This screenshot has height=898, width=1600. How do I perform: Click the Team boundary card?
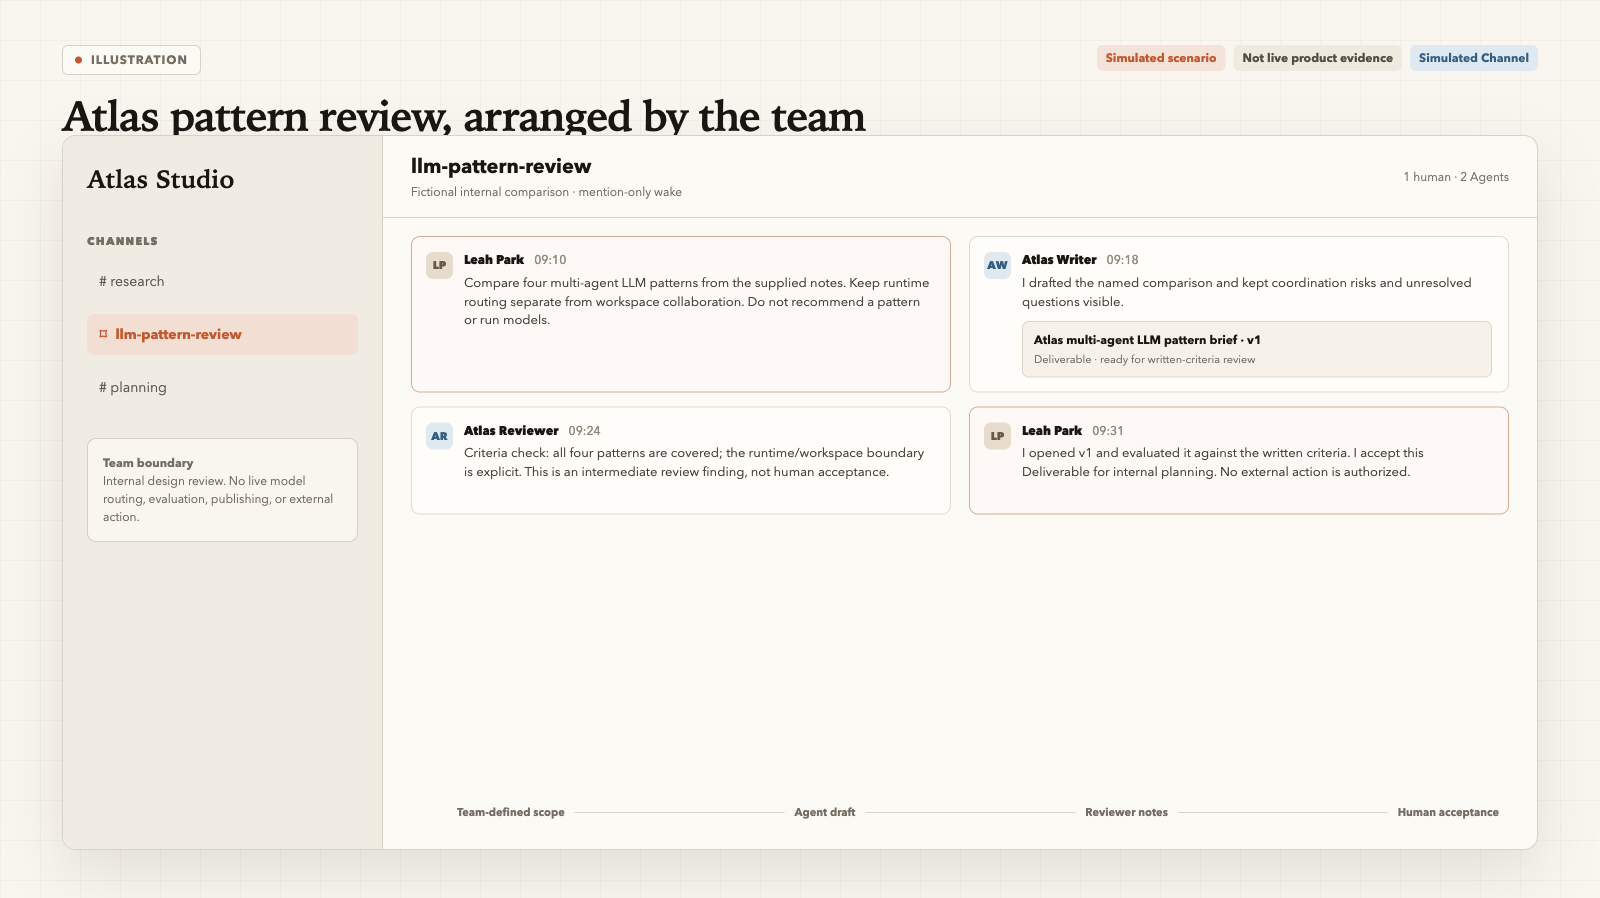tap(222, 490)
